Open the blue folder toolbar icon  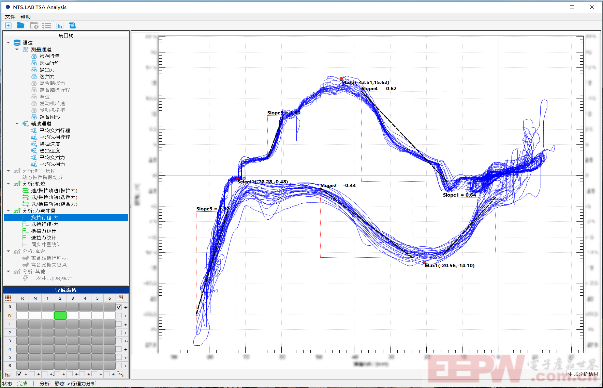click(x=20, y=25)
